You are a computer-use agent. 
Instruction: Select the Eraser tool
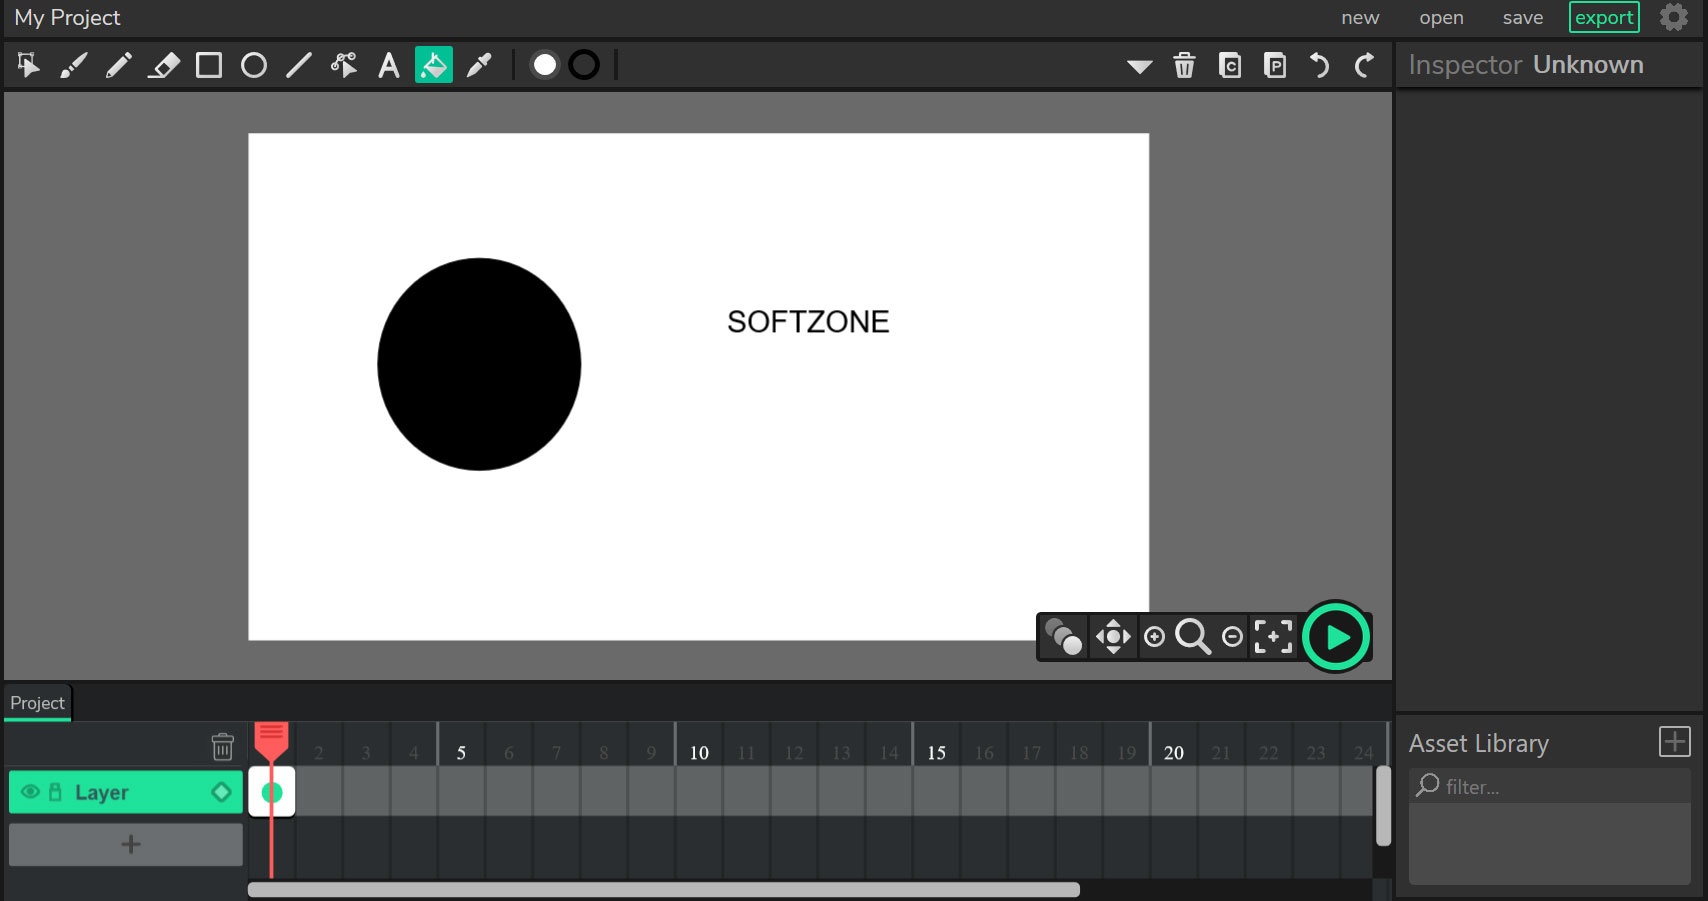pos(164,65)
